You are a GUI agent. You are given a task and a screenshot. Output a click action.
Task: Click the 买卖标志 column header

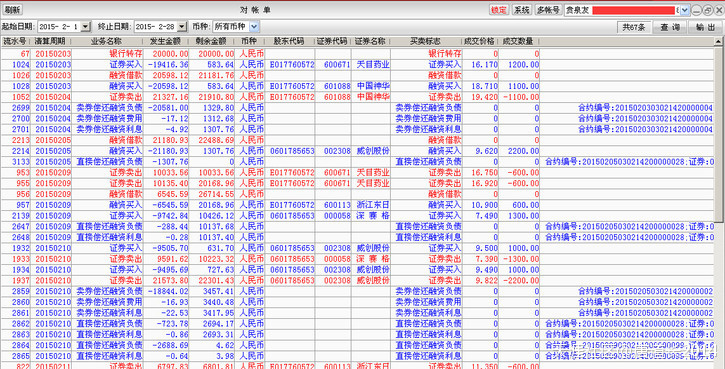point(426,42)
